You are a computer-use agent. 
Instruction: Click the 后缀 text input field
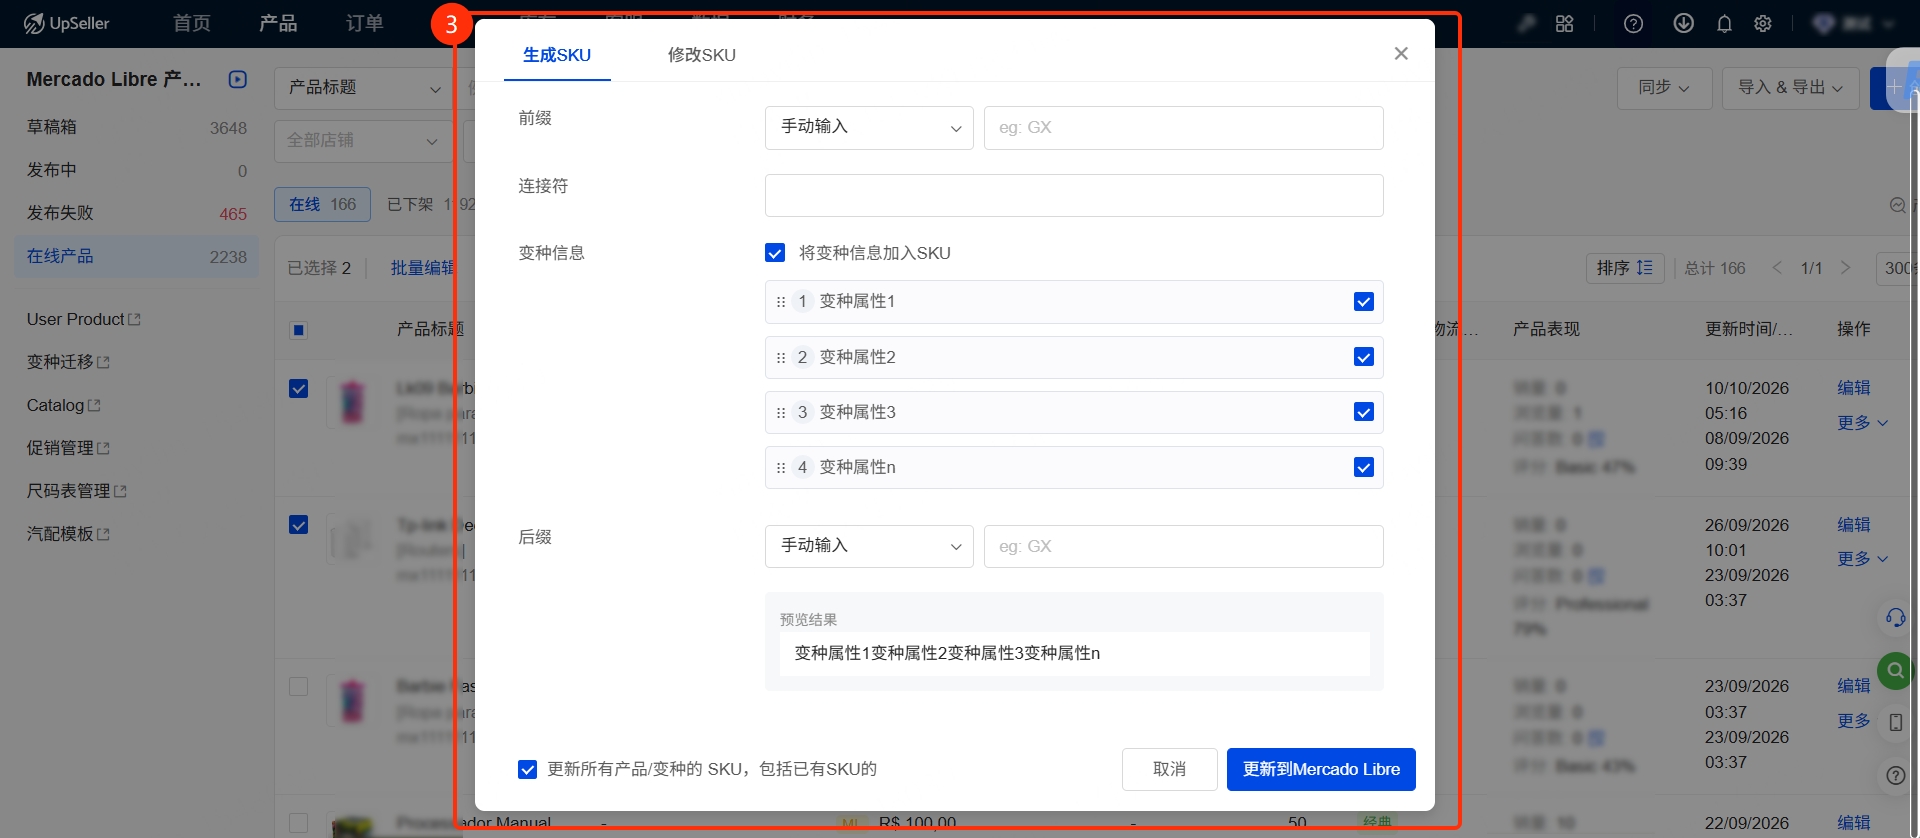[x=1184, y=547]
